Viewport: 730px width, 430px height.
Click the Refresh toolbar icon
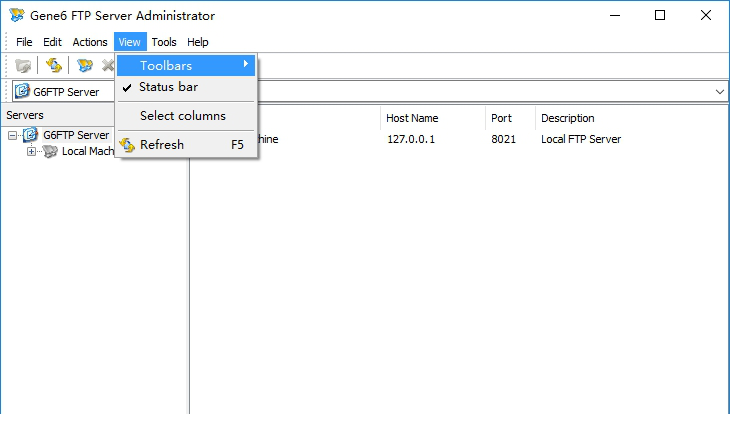click(x=54, y=65)
